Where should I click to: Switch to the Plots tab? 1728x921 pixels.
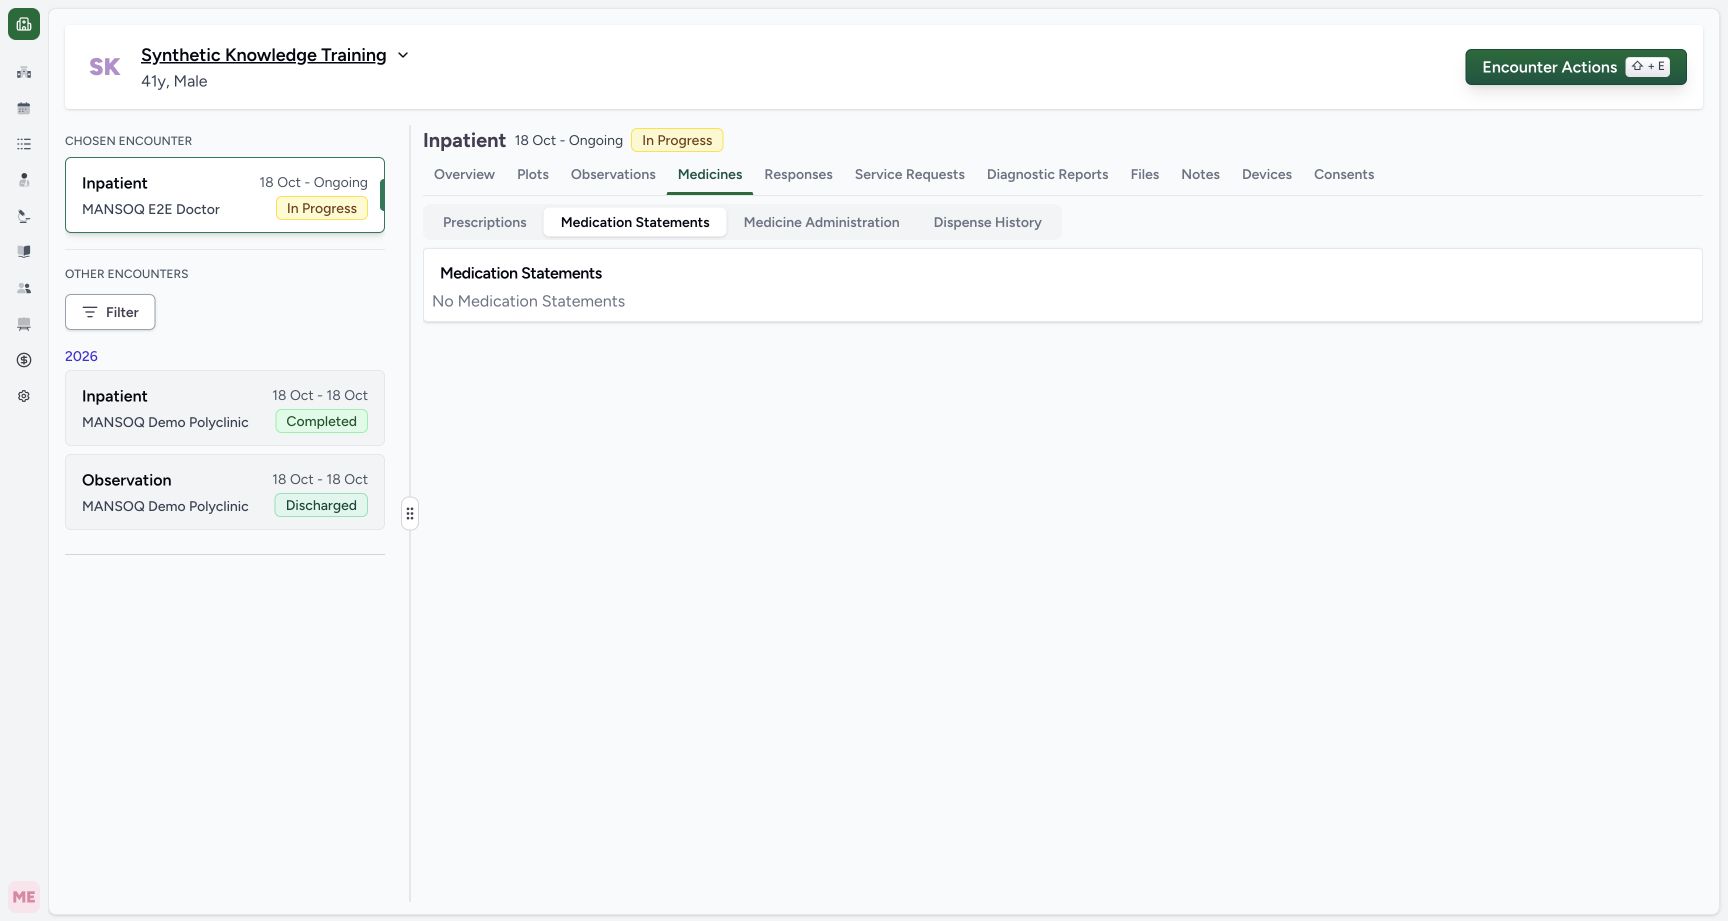coord(533,174)
